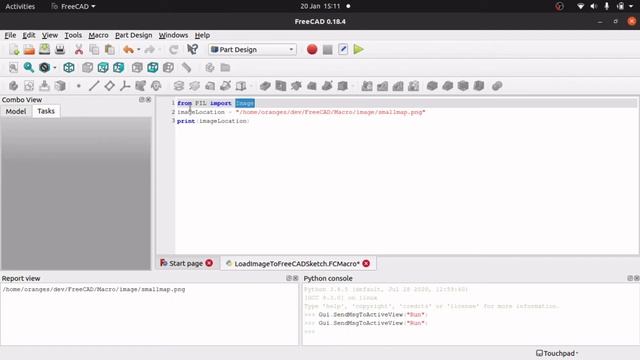Click the Fit selection magnifier icon
The width and height of the screenshot is (640, 360).
29,68
